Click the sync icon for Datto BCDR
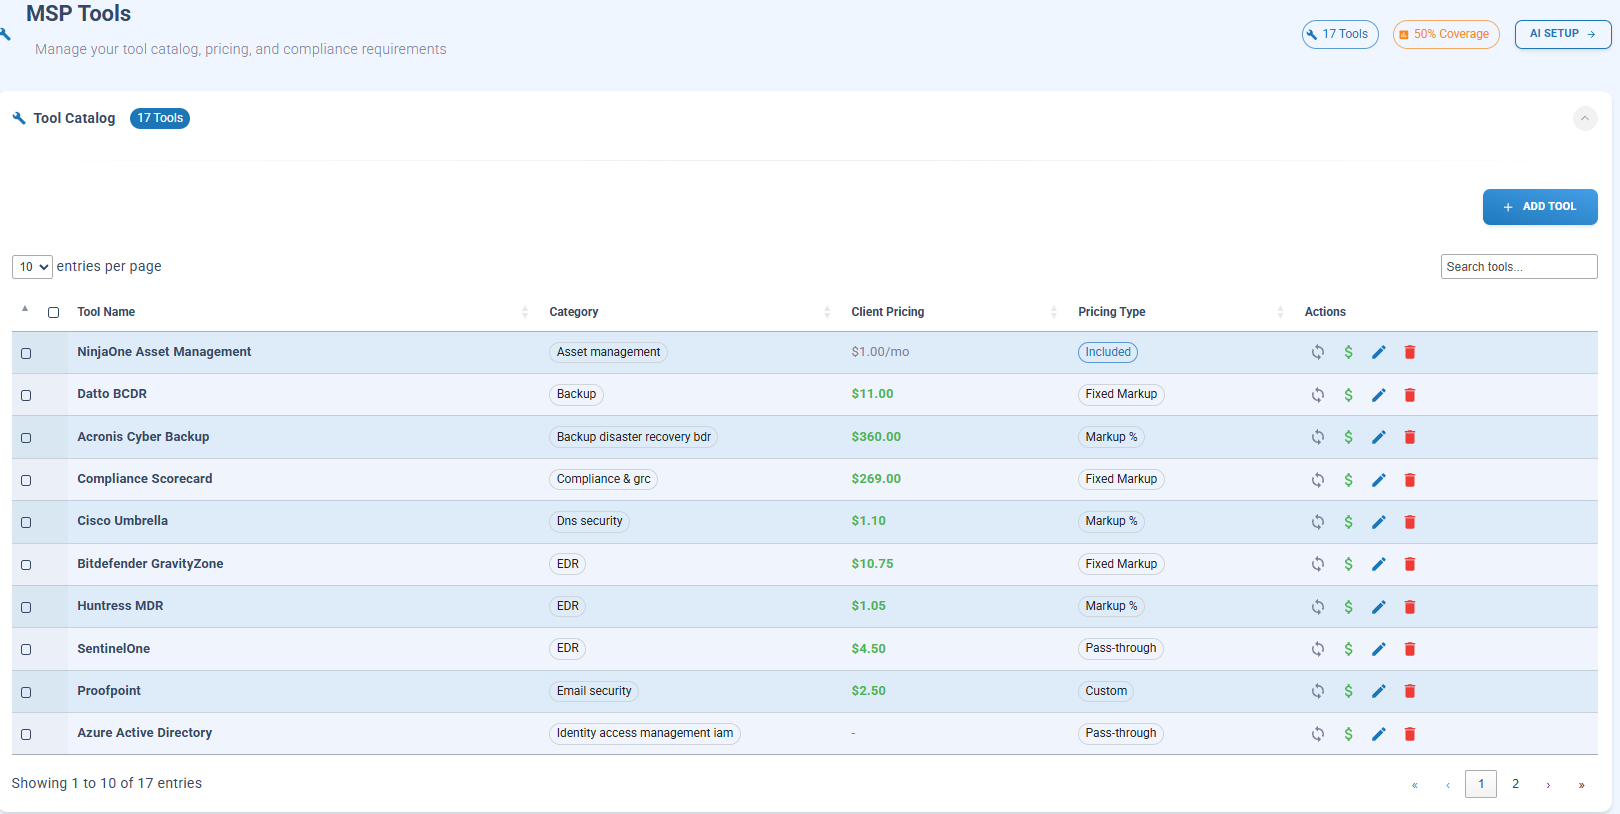Screen dimensions: 1620x814 (x=1318, y=395)
